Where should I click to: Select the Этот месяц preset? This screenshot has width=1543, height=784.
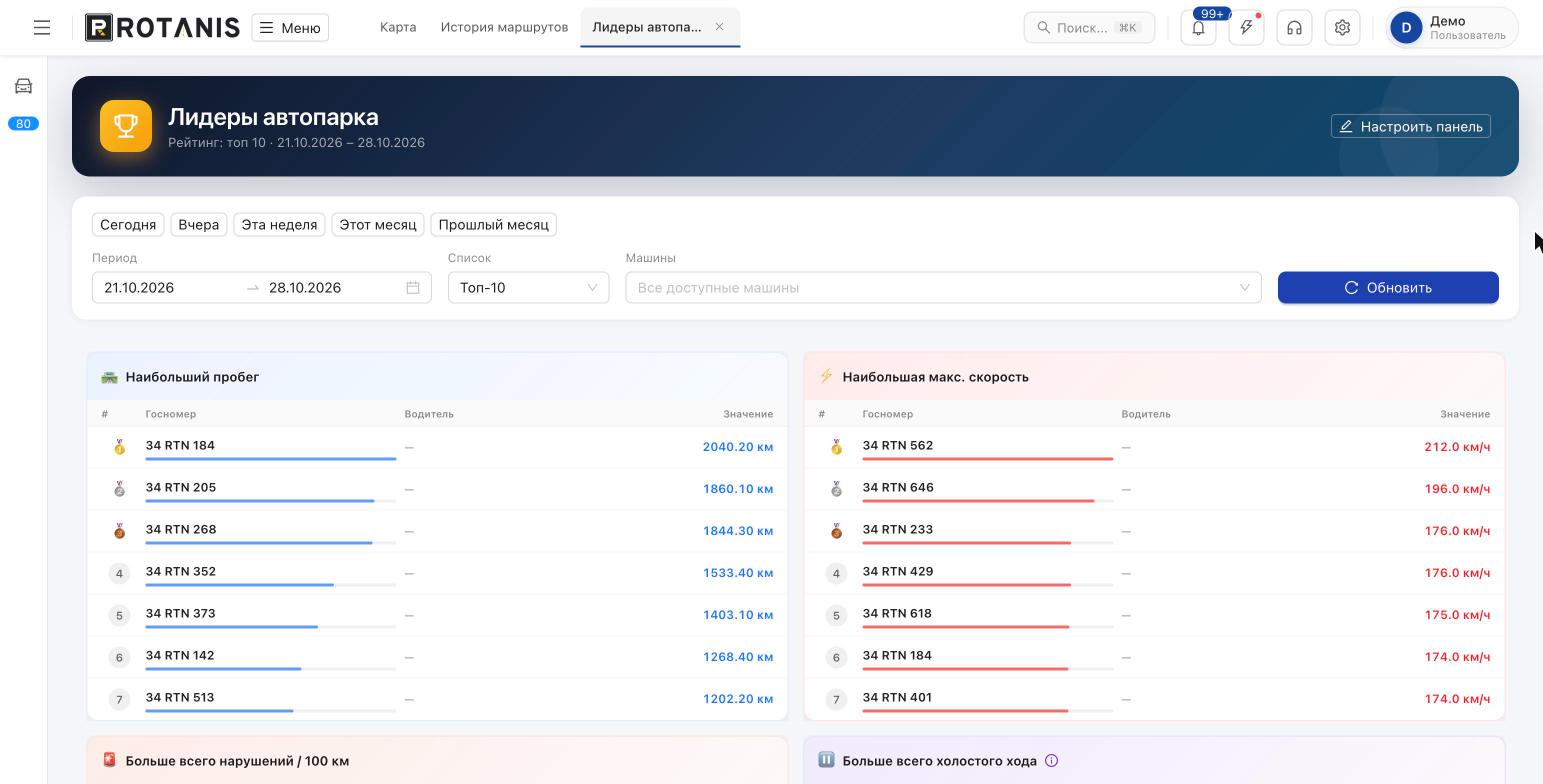click(x=378, y=225)
